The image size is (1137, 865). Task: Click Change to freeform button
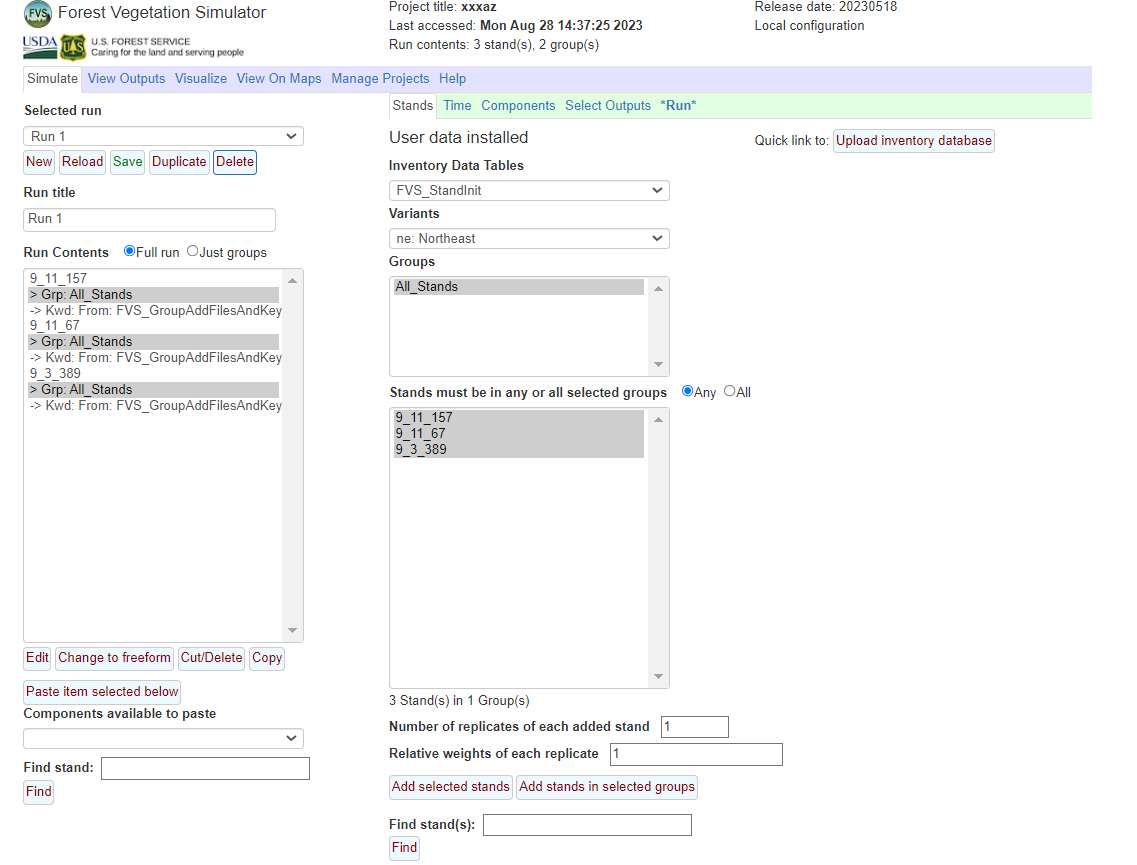[x=115, y=658]
